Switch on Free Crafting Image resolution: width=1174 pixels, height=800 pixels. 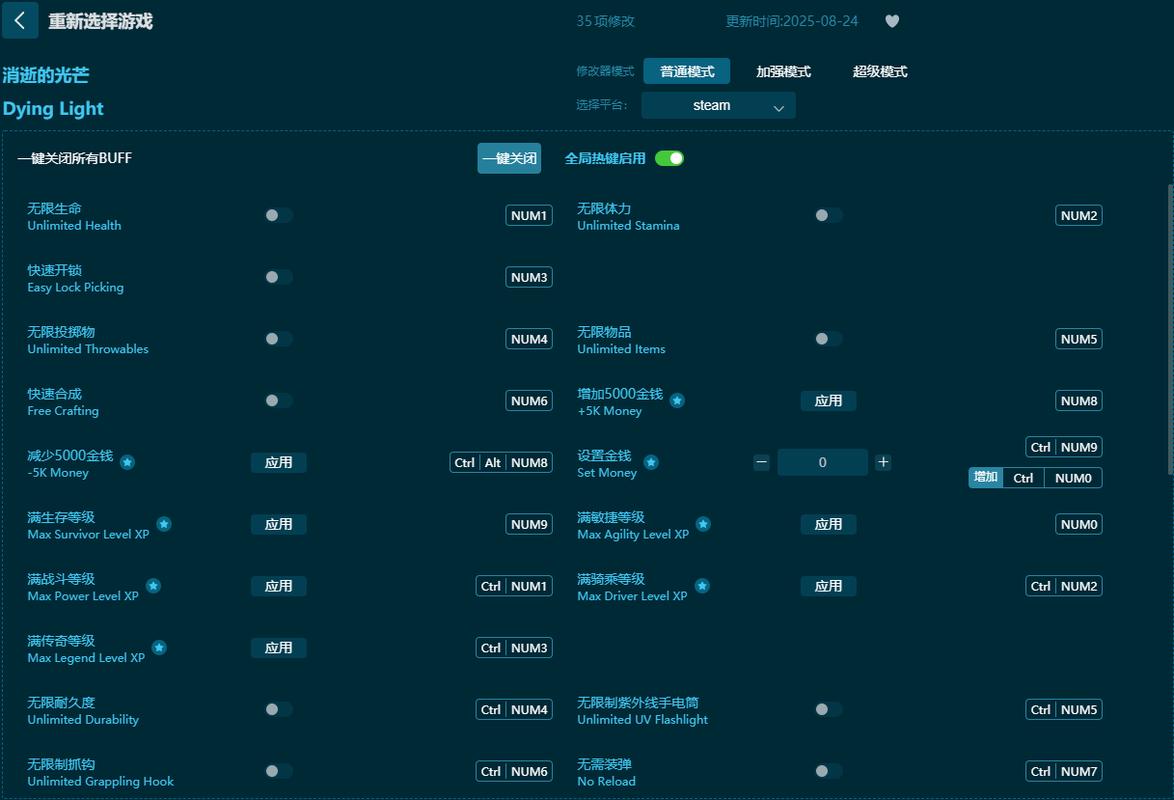pos(279,401)
